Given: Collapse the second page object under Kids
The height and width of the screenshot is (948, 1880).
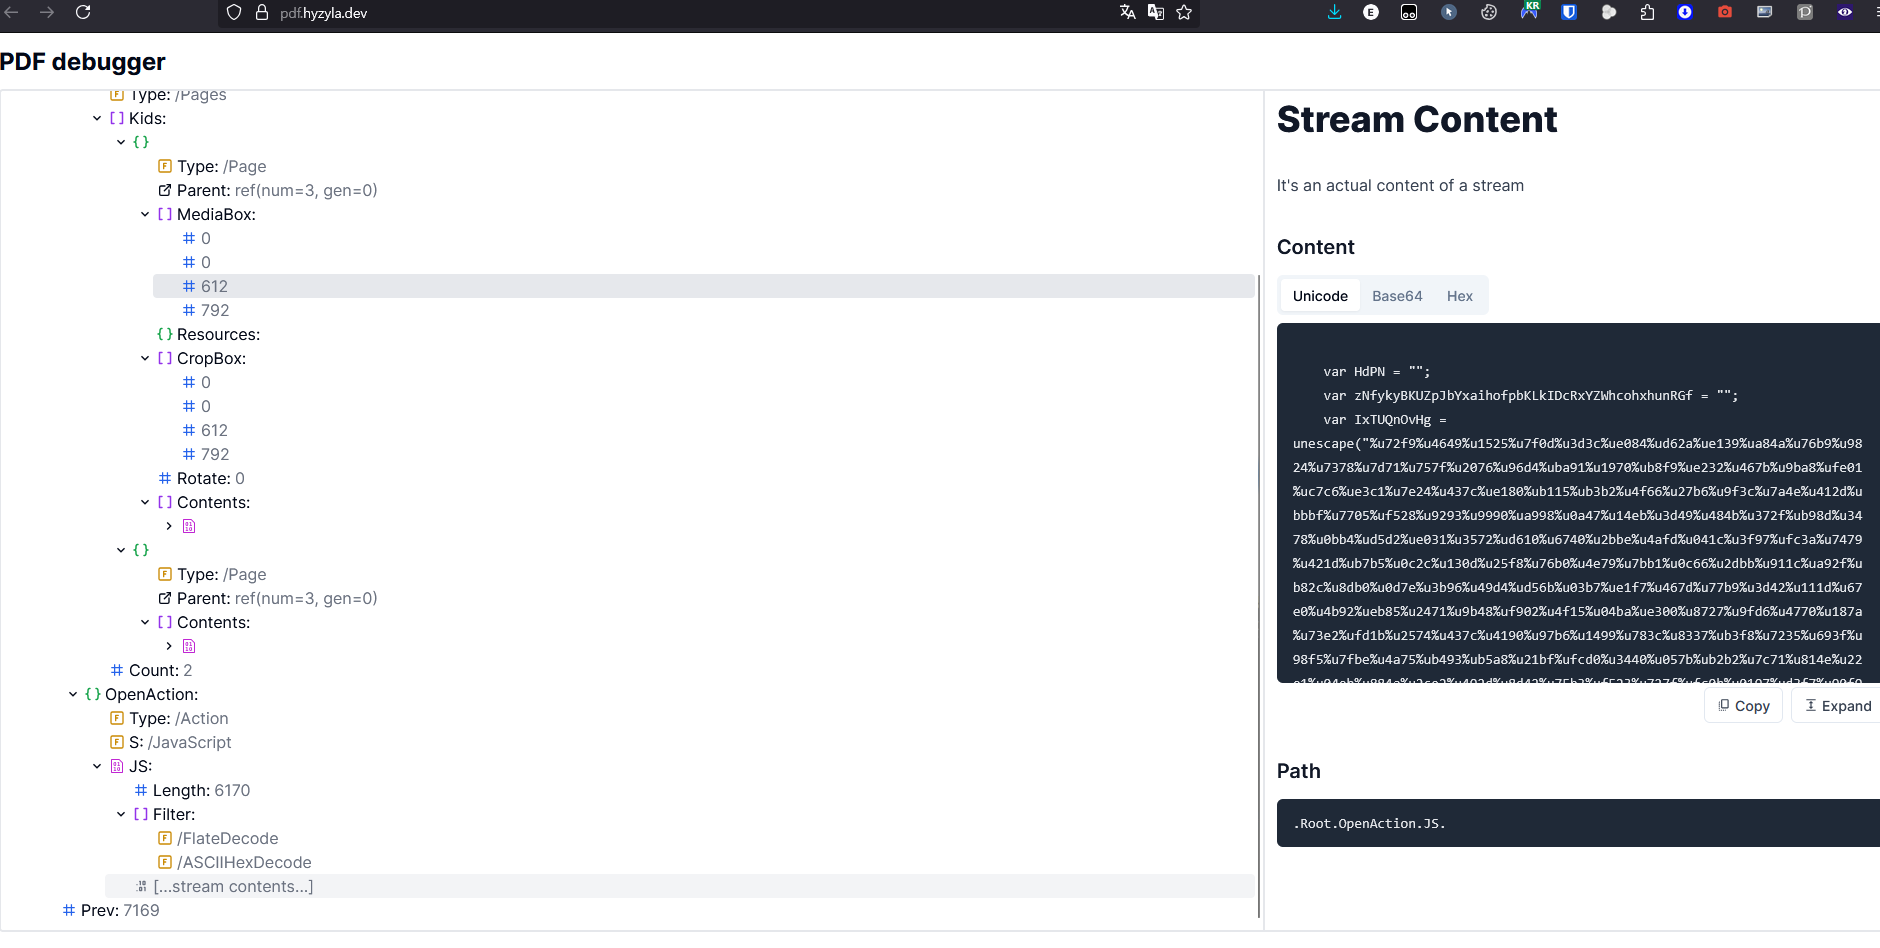Looking at the screenshot, I should click(x=121, y=550).
